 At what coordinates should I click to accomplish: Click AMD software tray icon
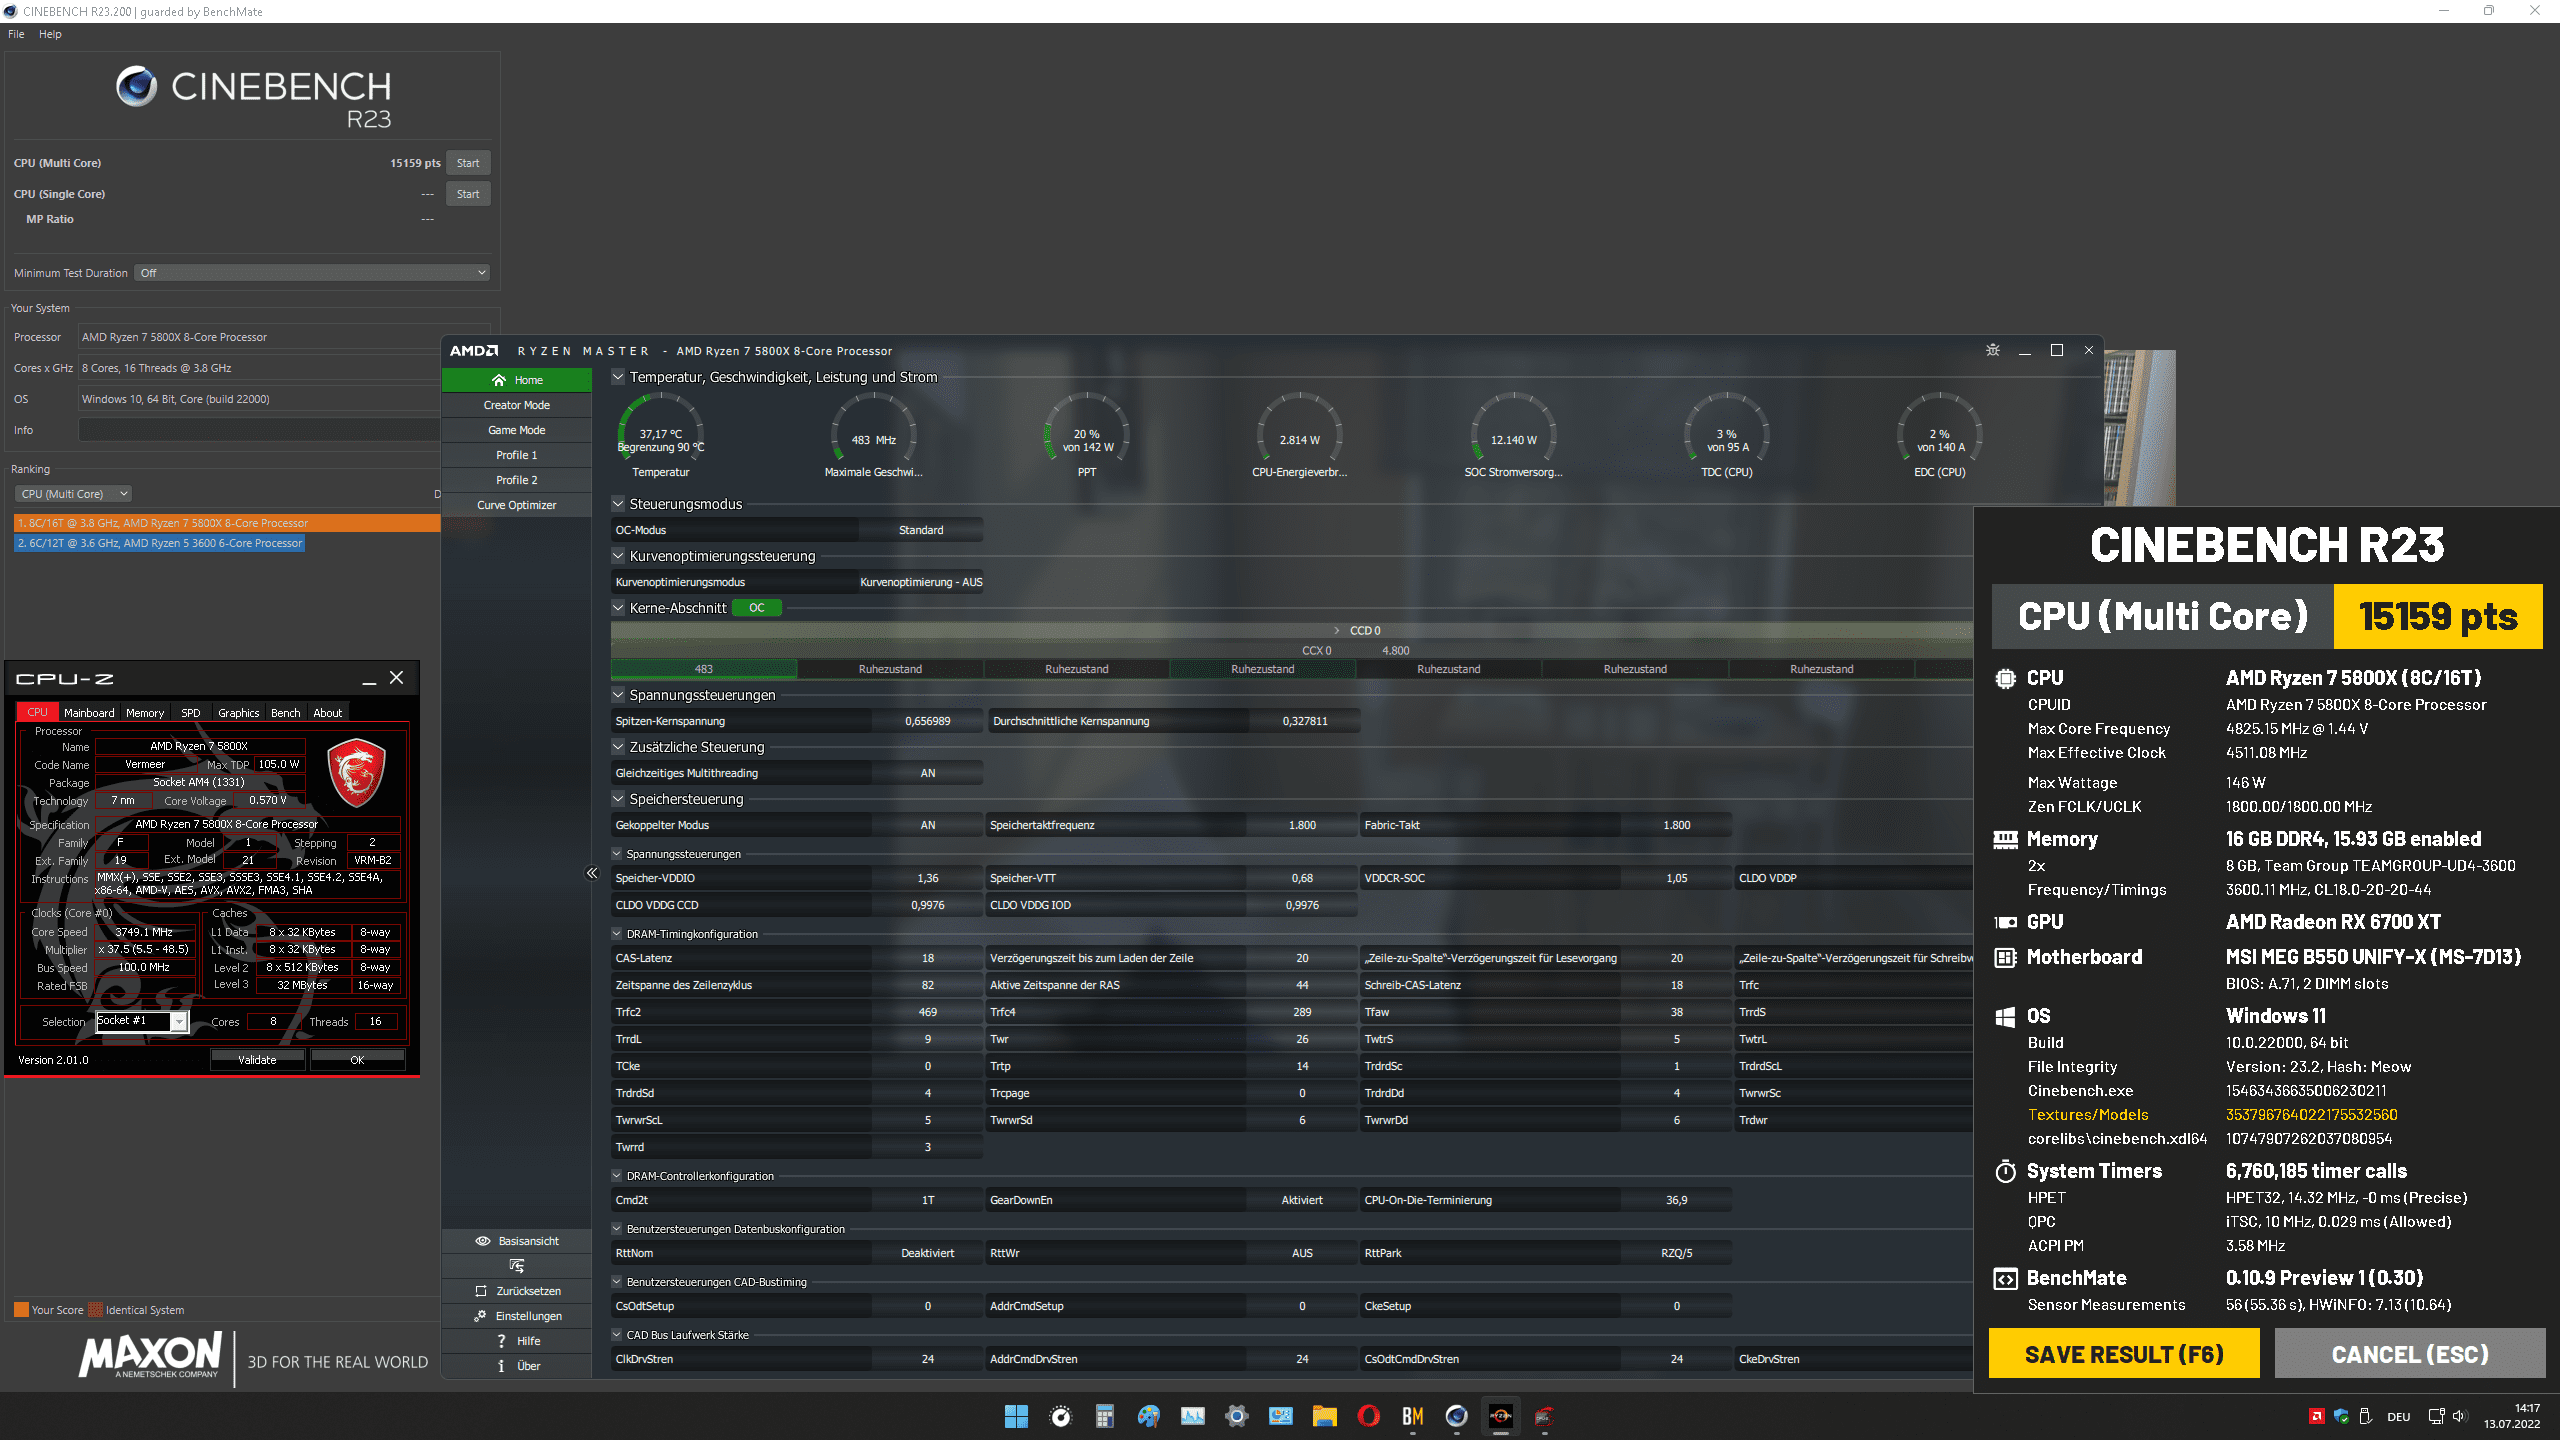point(2316,1416)
